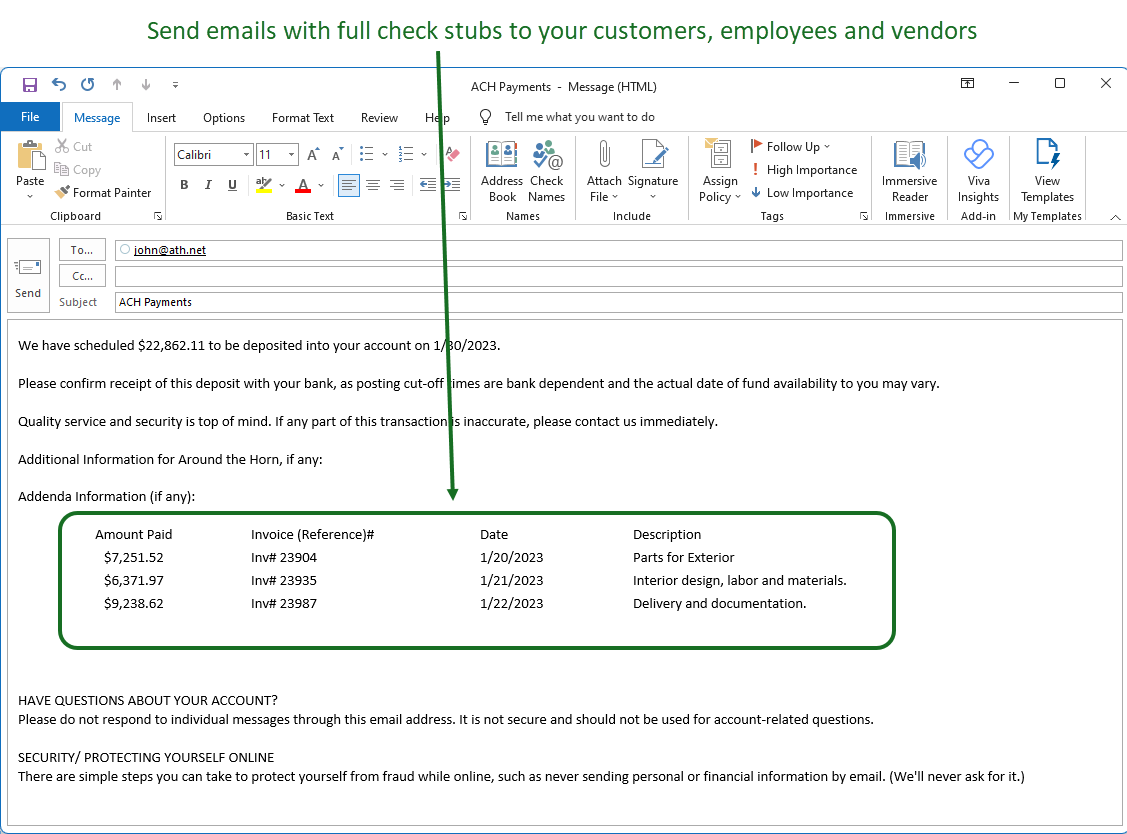Select the Message tab
Screen dimensions: 1127x834
click(x=97, y=118)
